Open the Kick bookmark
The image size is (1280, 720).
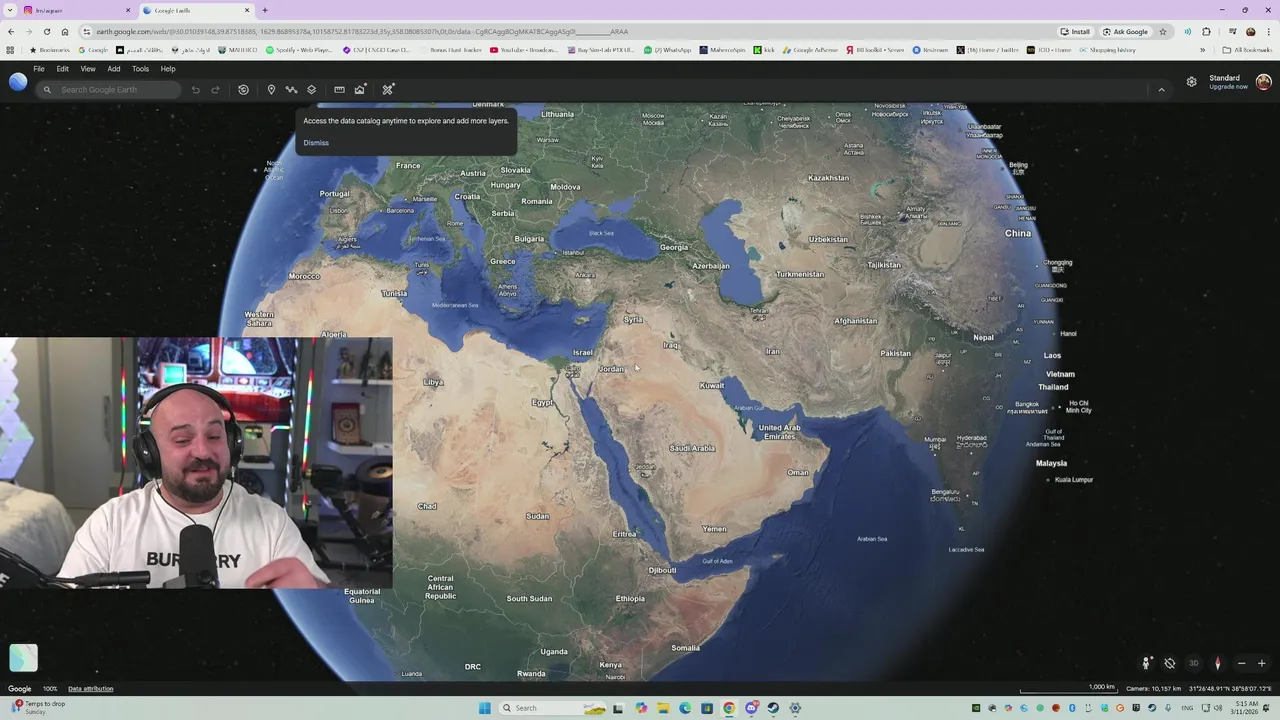pos(765,50)
